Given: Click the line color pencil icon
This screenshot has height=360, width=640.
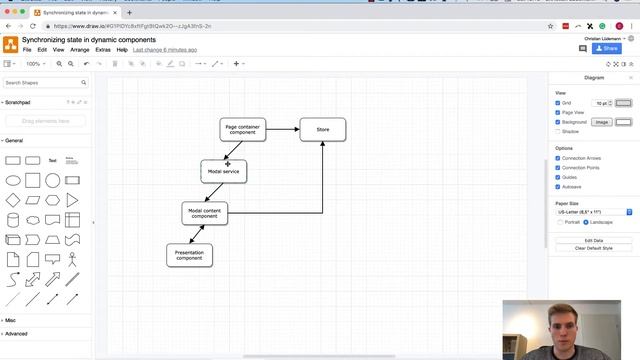Looking at the screenshot, I should (170, 64).
